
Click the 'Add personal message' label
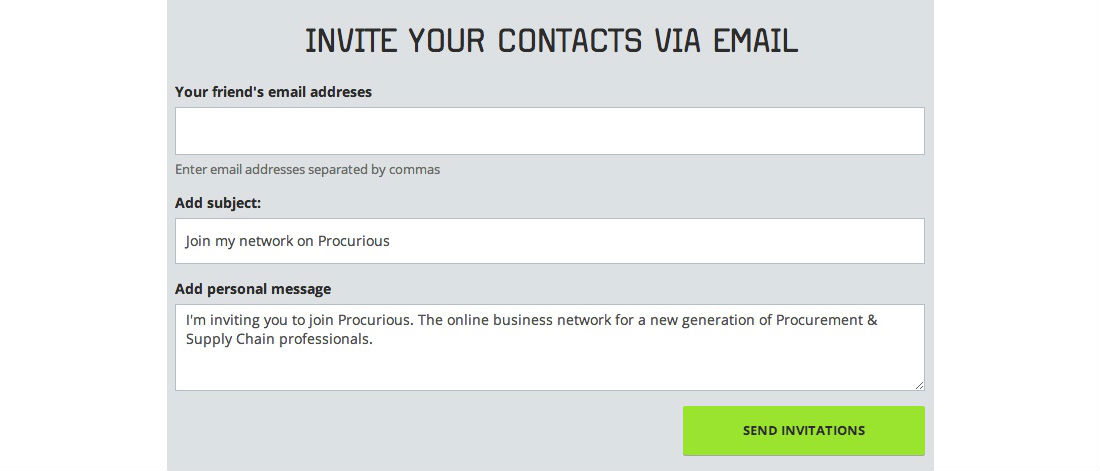click(253, 289)
